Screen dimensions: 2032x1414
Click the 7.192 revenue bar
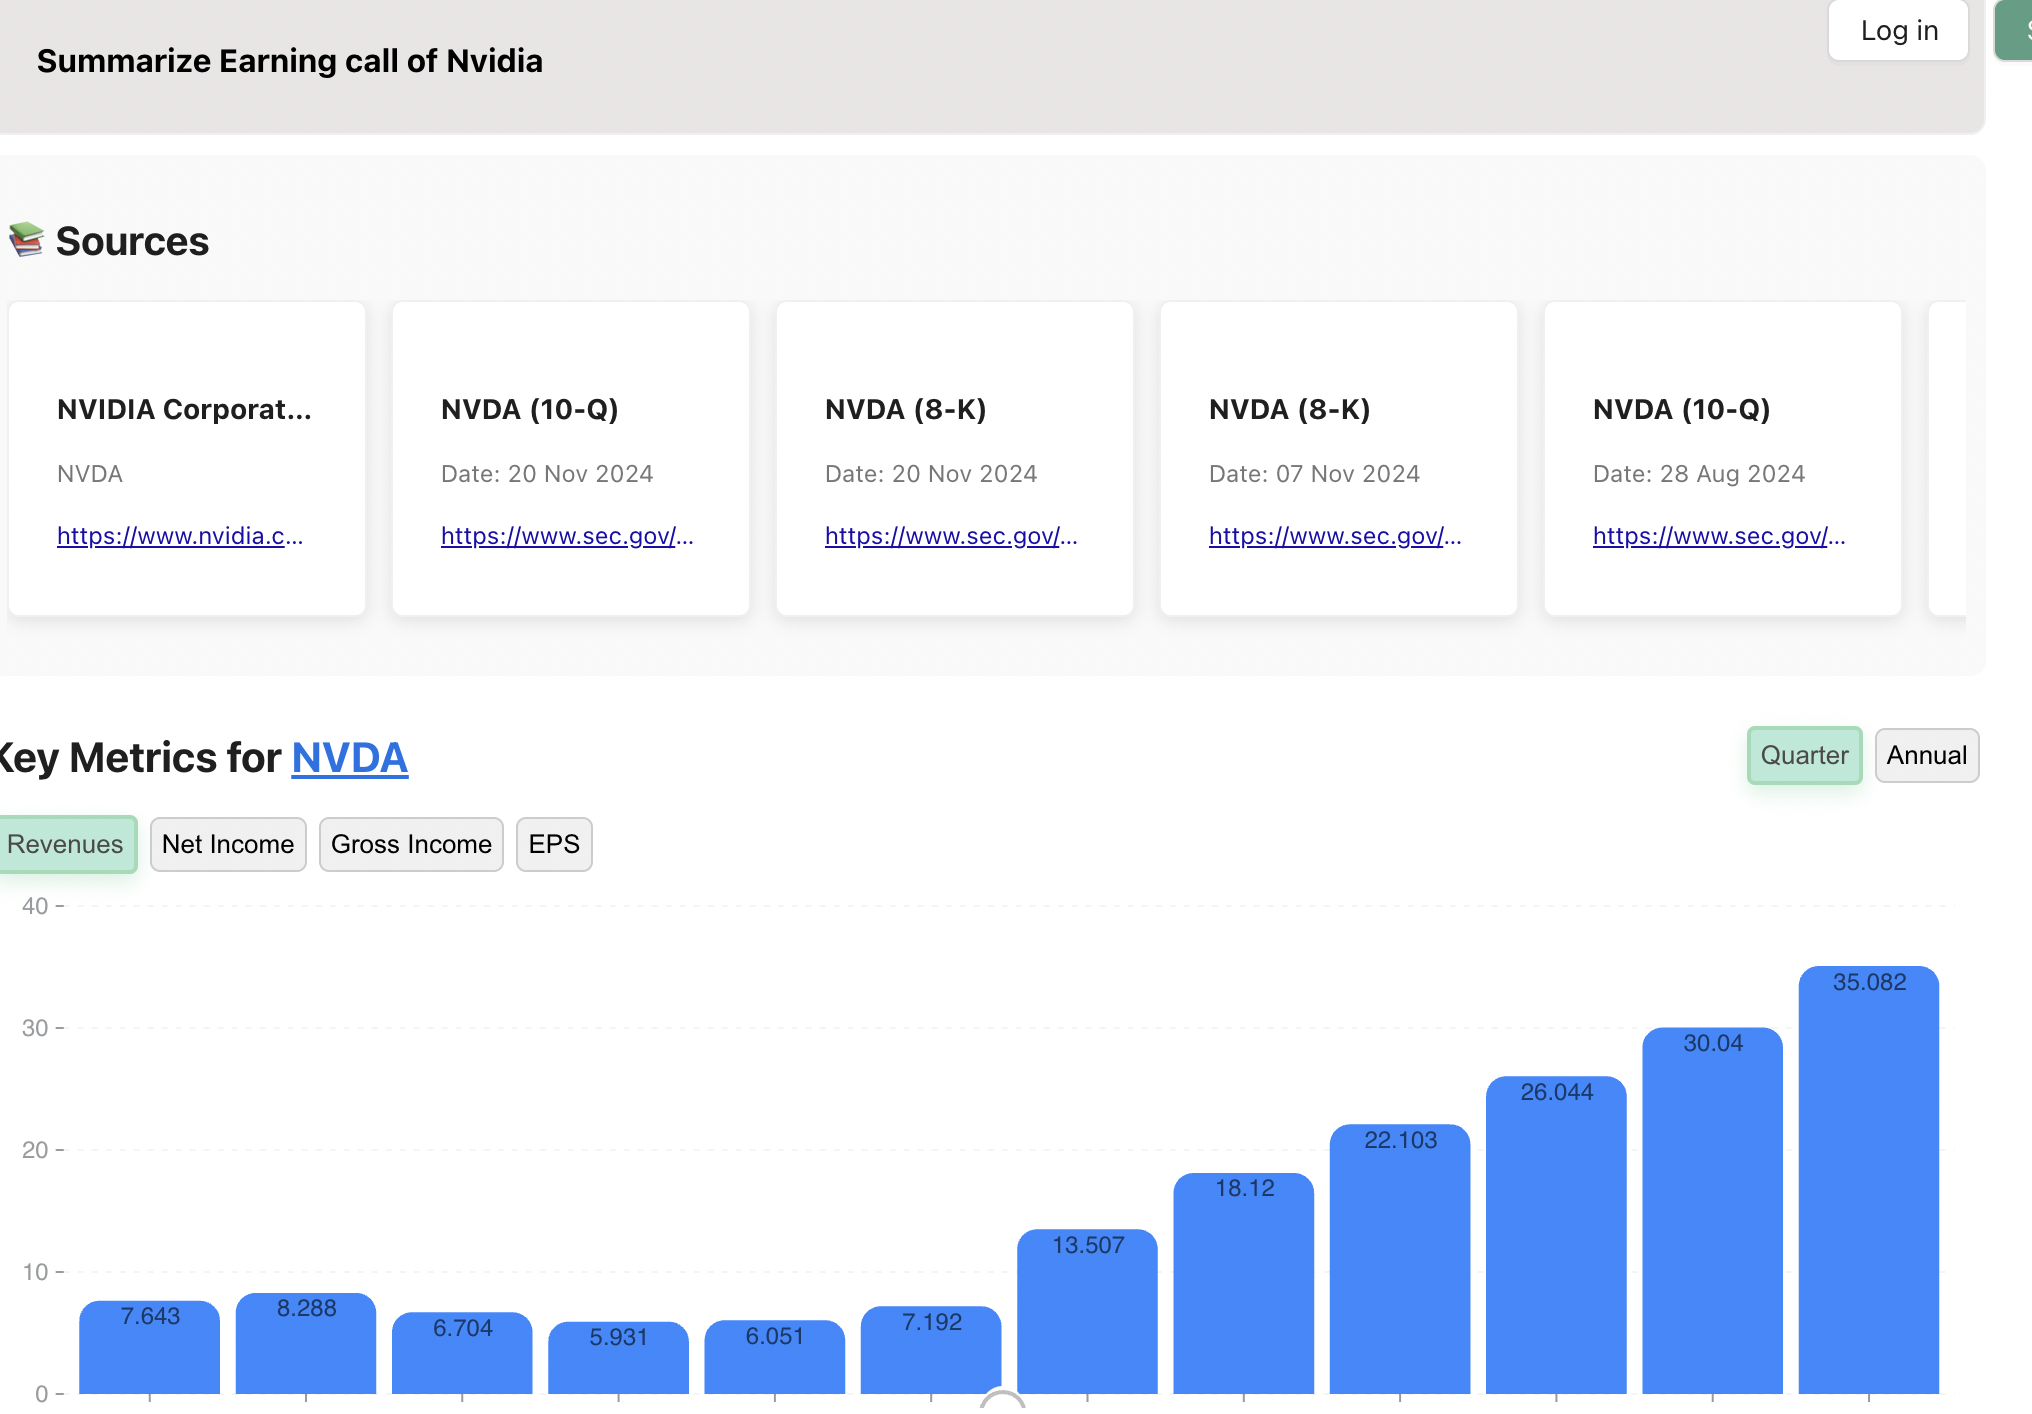click(931, 1350)
